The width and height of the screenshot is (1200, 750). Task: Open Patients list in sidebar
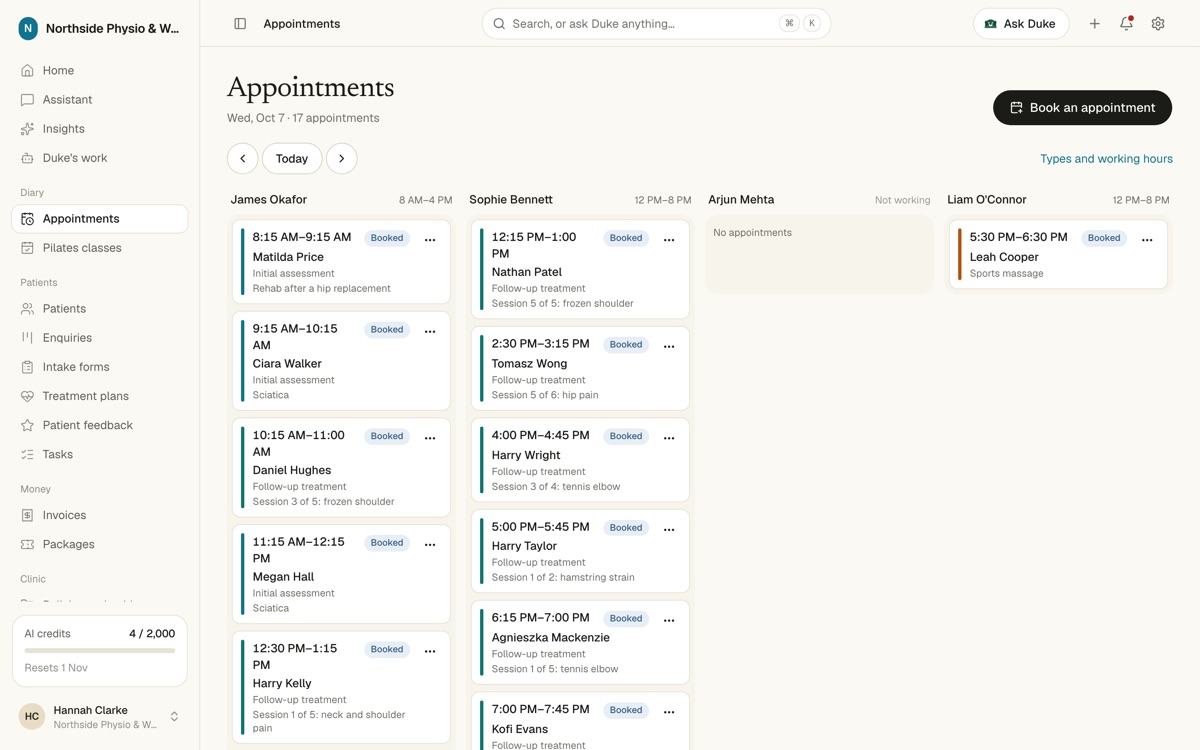99,309
